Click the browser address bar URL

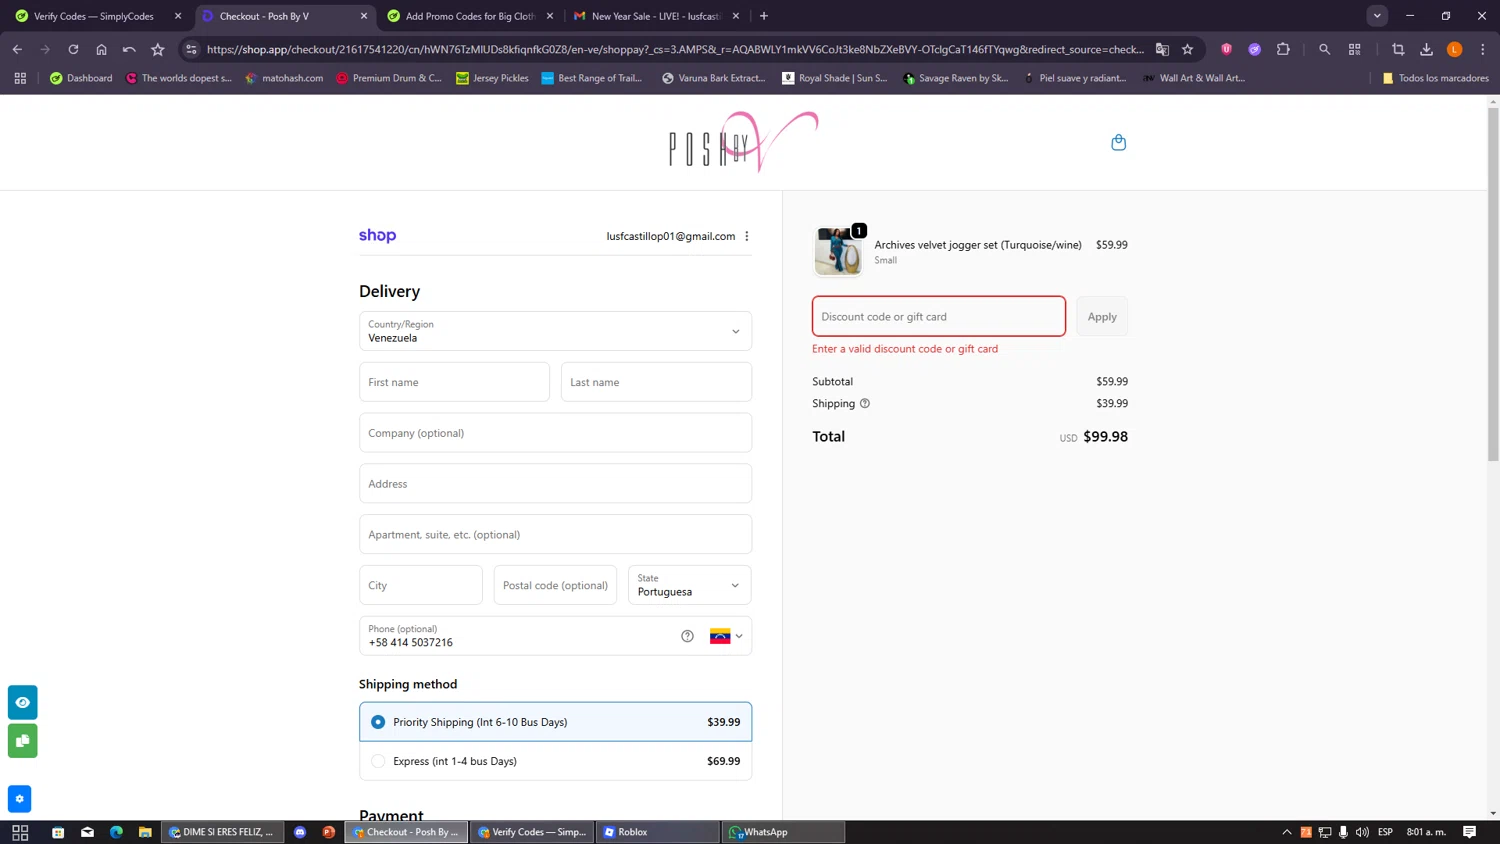pos(675,49)
